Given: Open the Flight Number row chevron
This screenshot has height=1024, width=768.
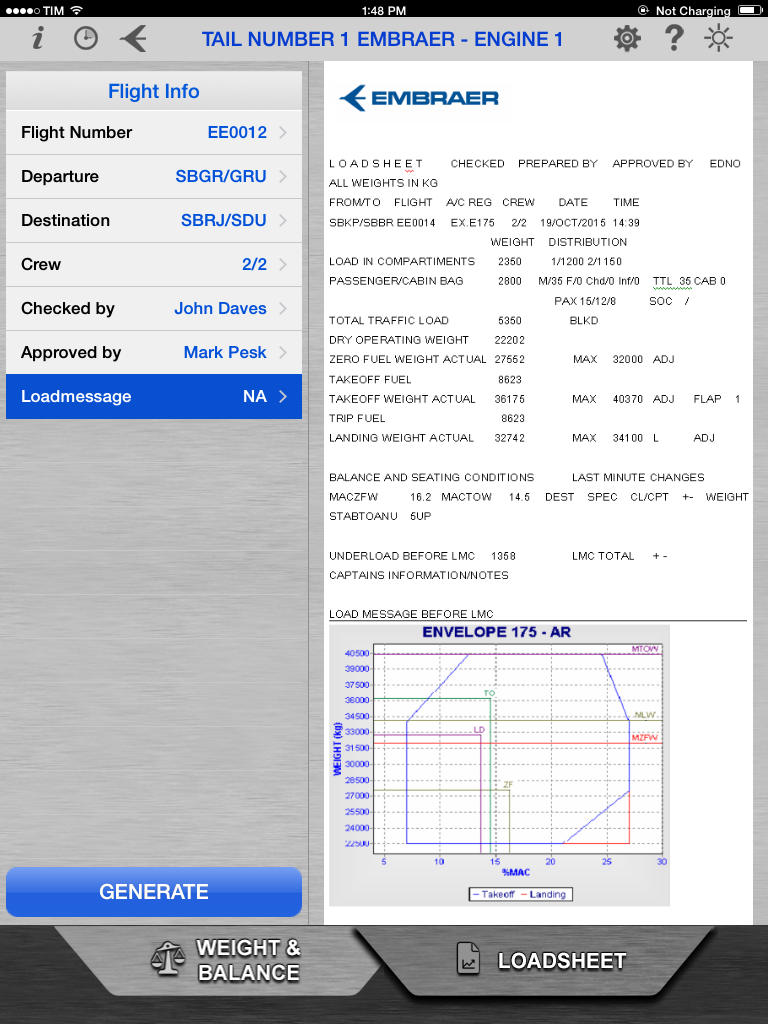Looking at the screenshot, I should [283, 133].
